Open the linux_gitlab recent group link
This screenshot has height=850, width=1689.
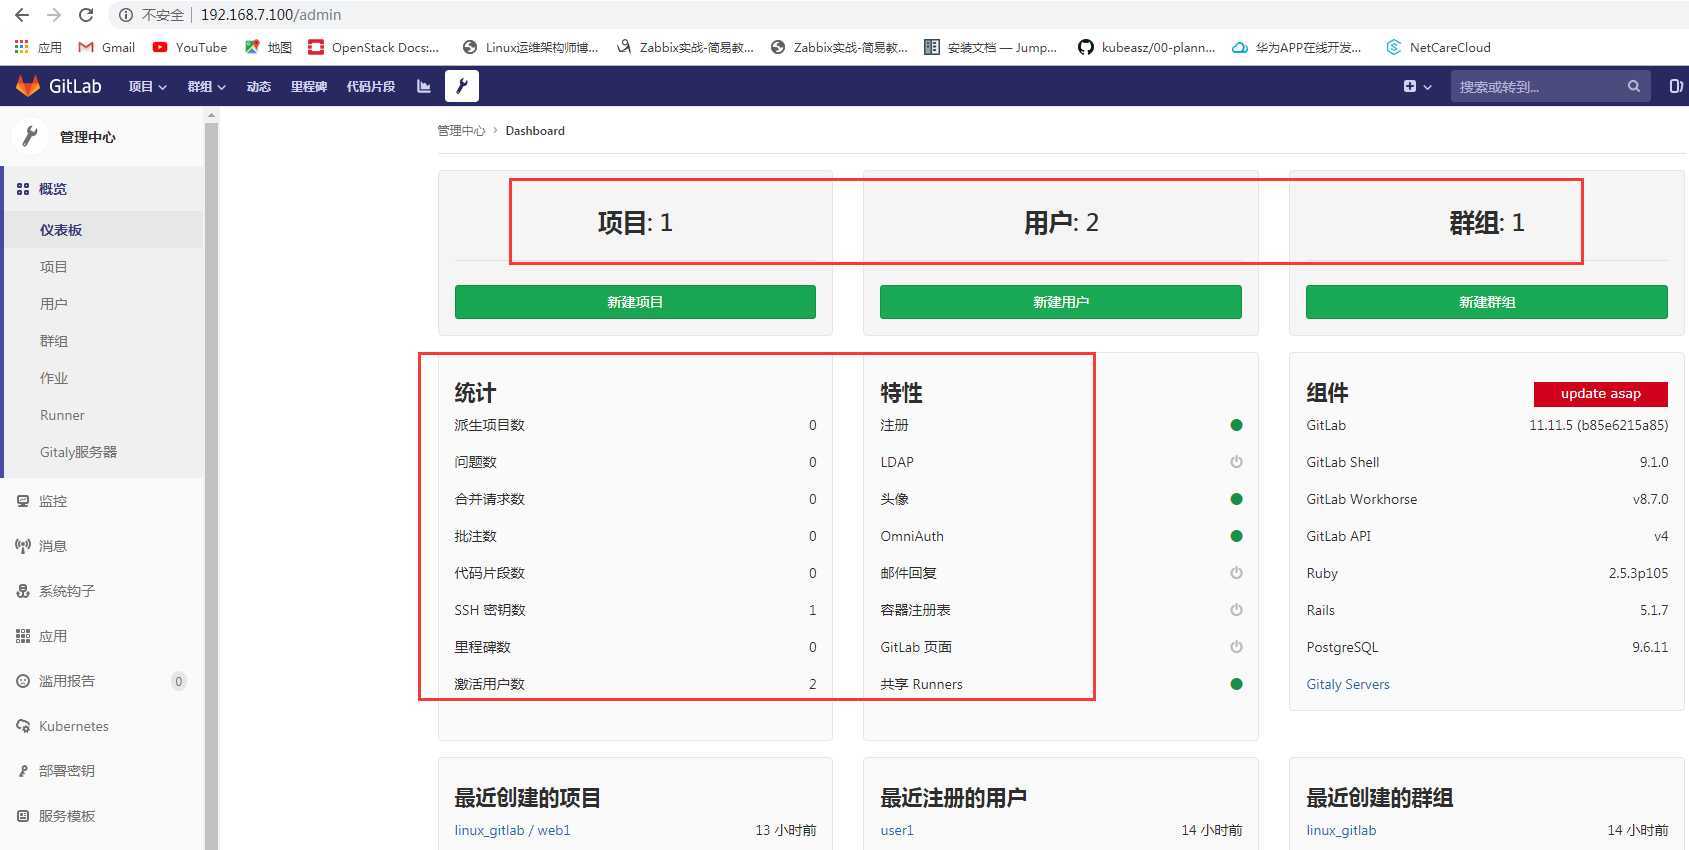point(1341,830)
